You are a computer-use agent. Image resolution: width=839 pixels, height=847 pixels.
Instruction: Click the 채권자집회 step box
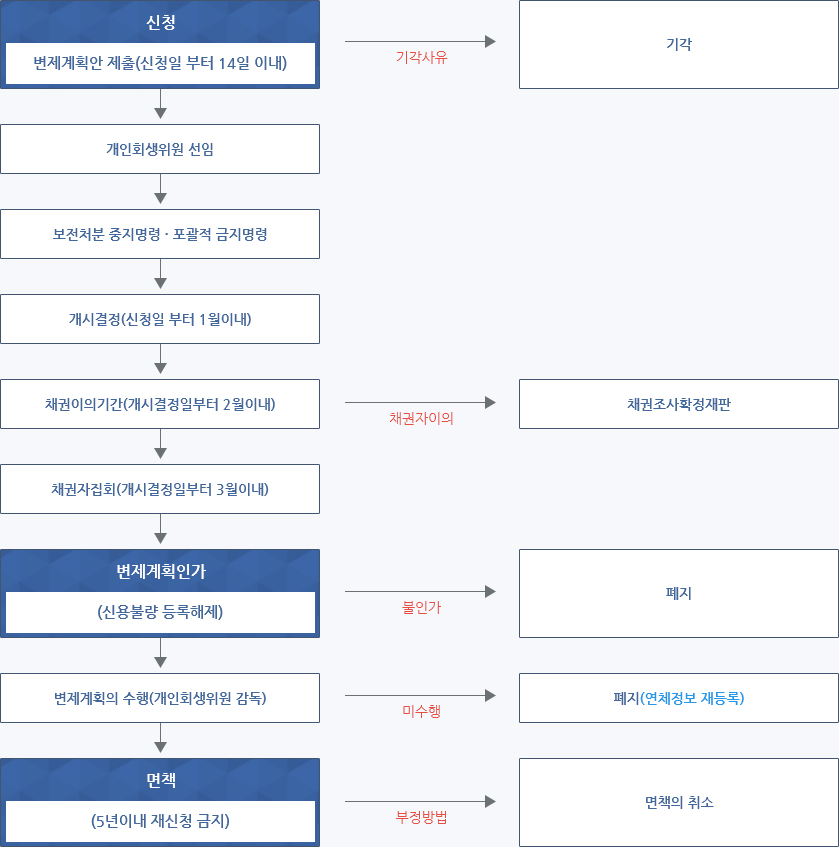coord(160,489)
